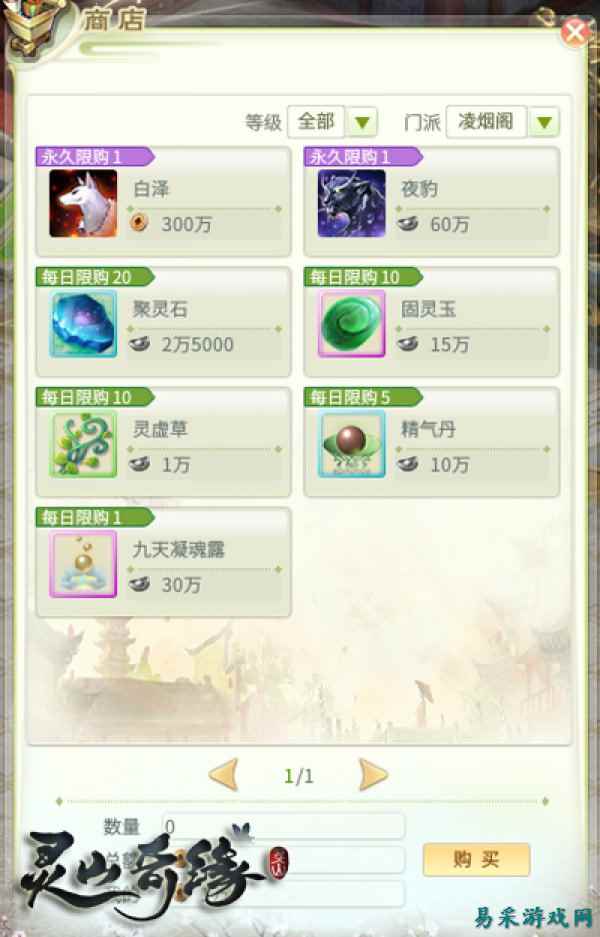The height and width of the screenshot is (937, 600).
Task: Go to next page with right arrow
Action: 374,775
